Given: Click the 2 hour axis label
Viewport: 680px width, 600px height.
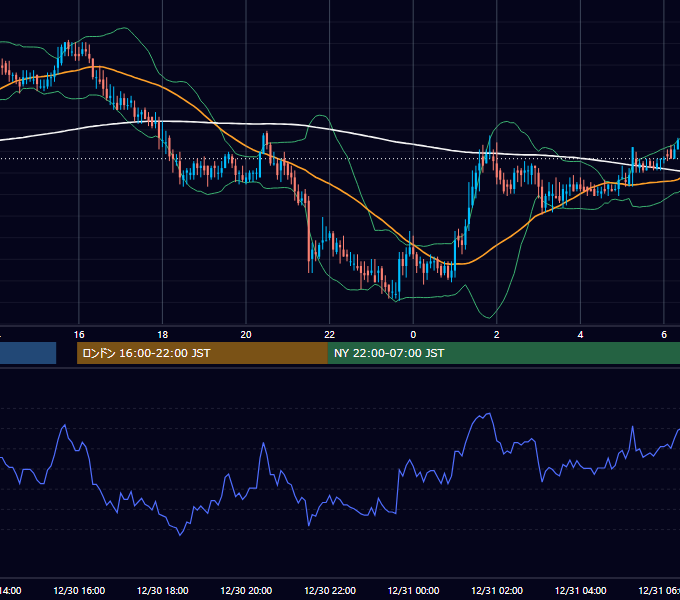Looking at the screenshot, I should coord(497,335).
